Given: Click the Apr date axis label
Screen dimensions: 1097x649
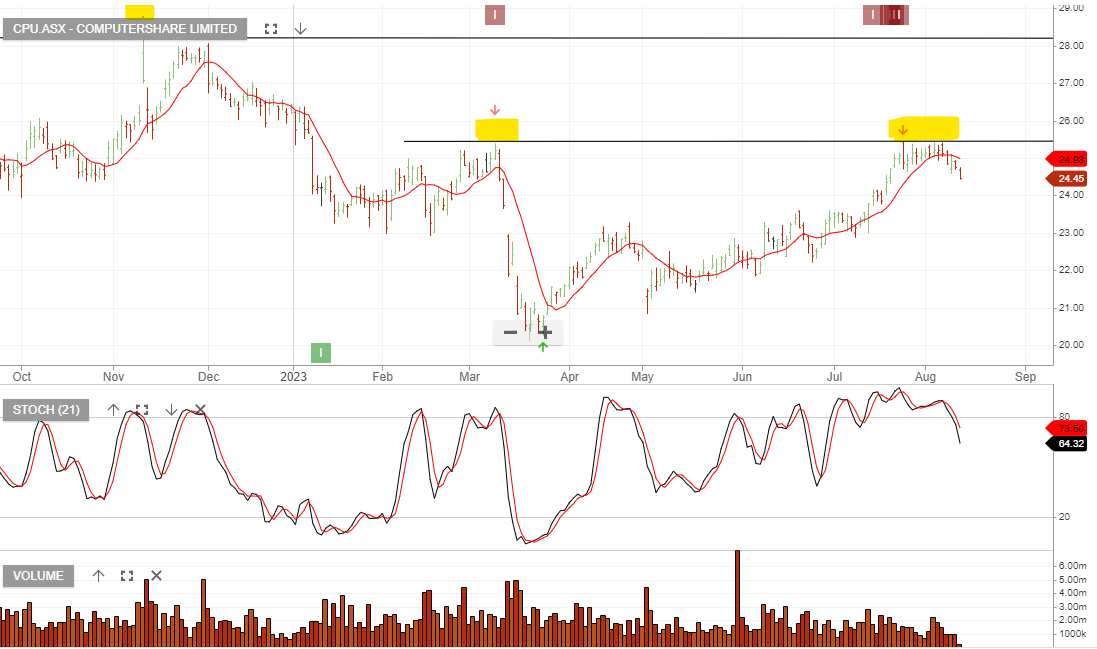Looking at the screenshot, I should point(569,377).
